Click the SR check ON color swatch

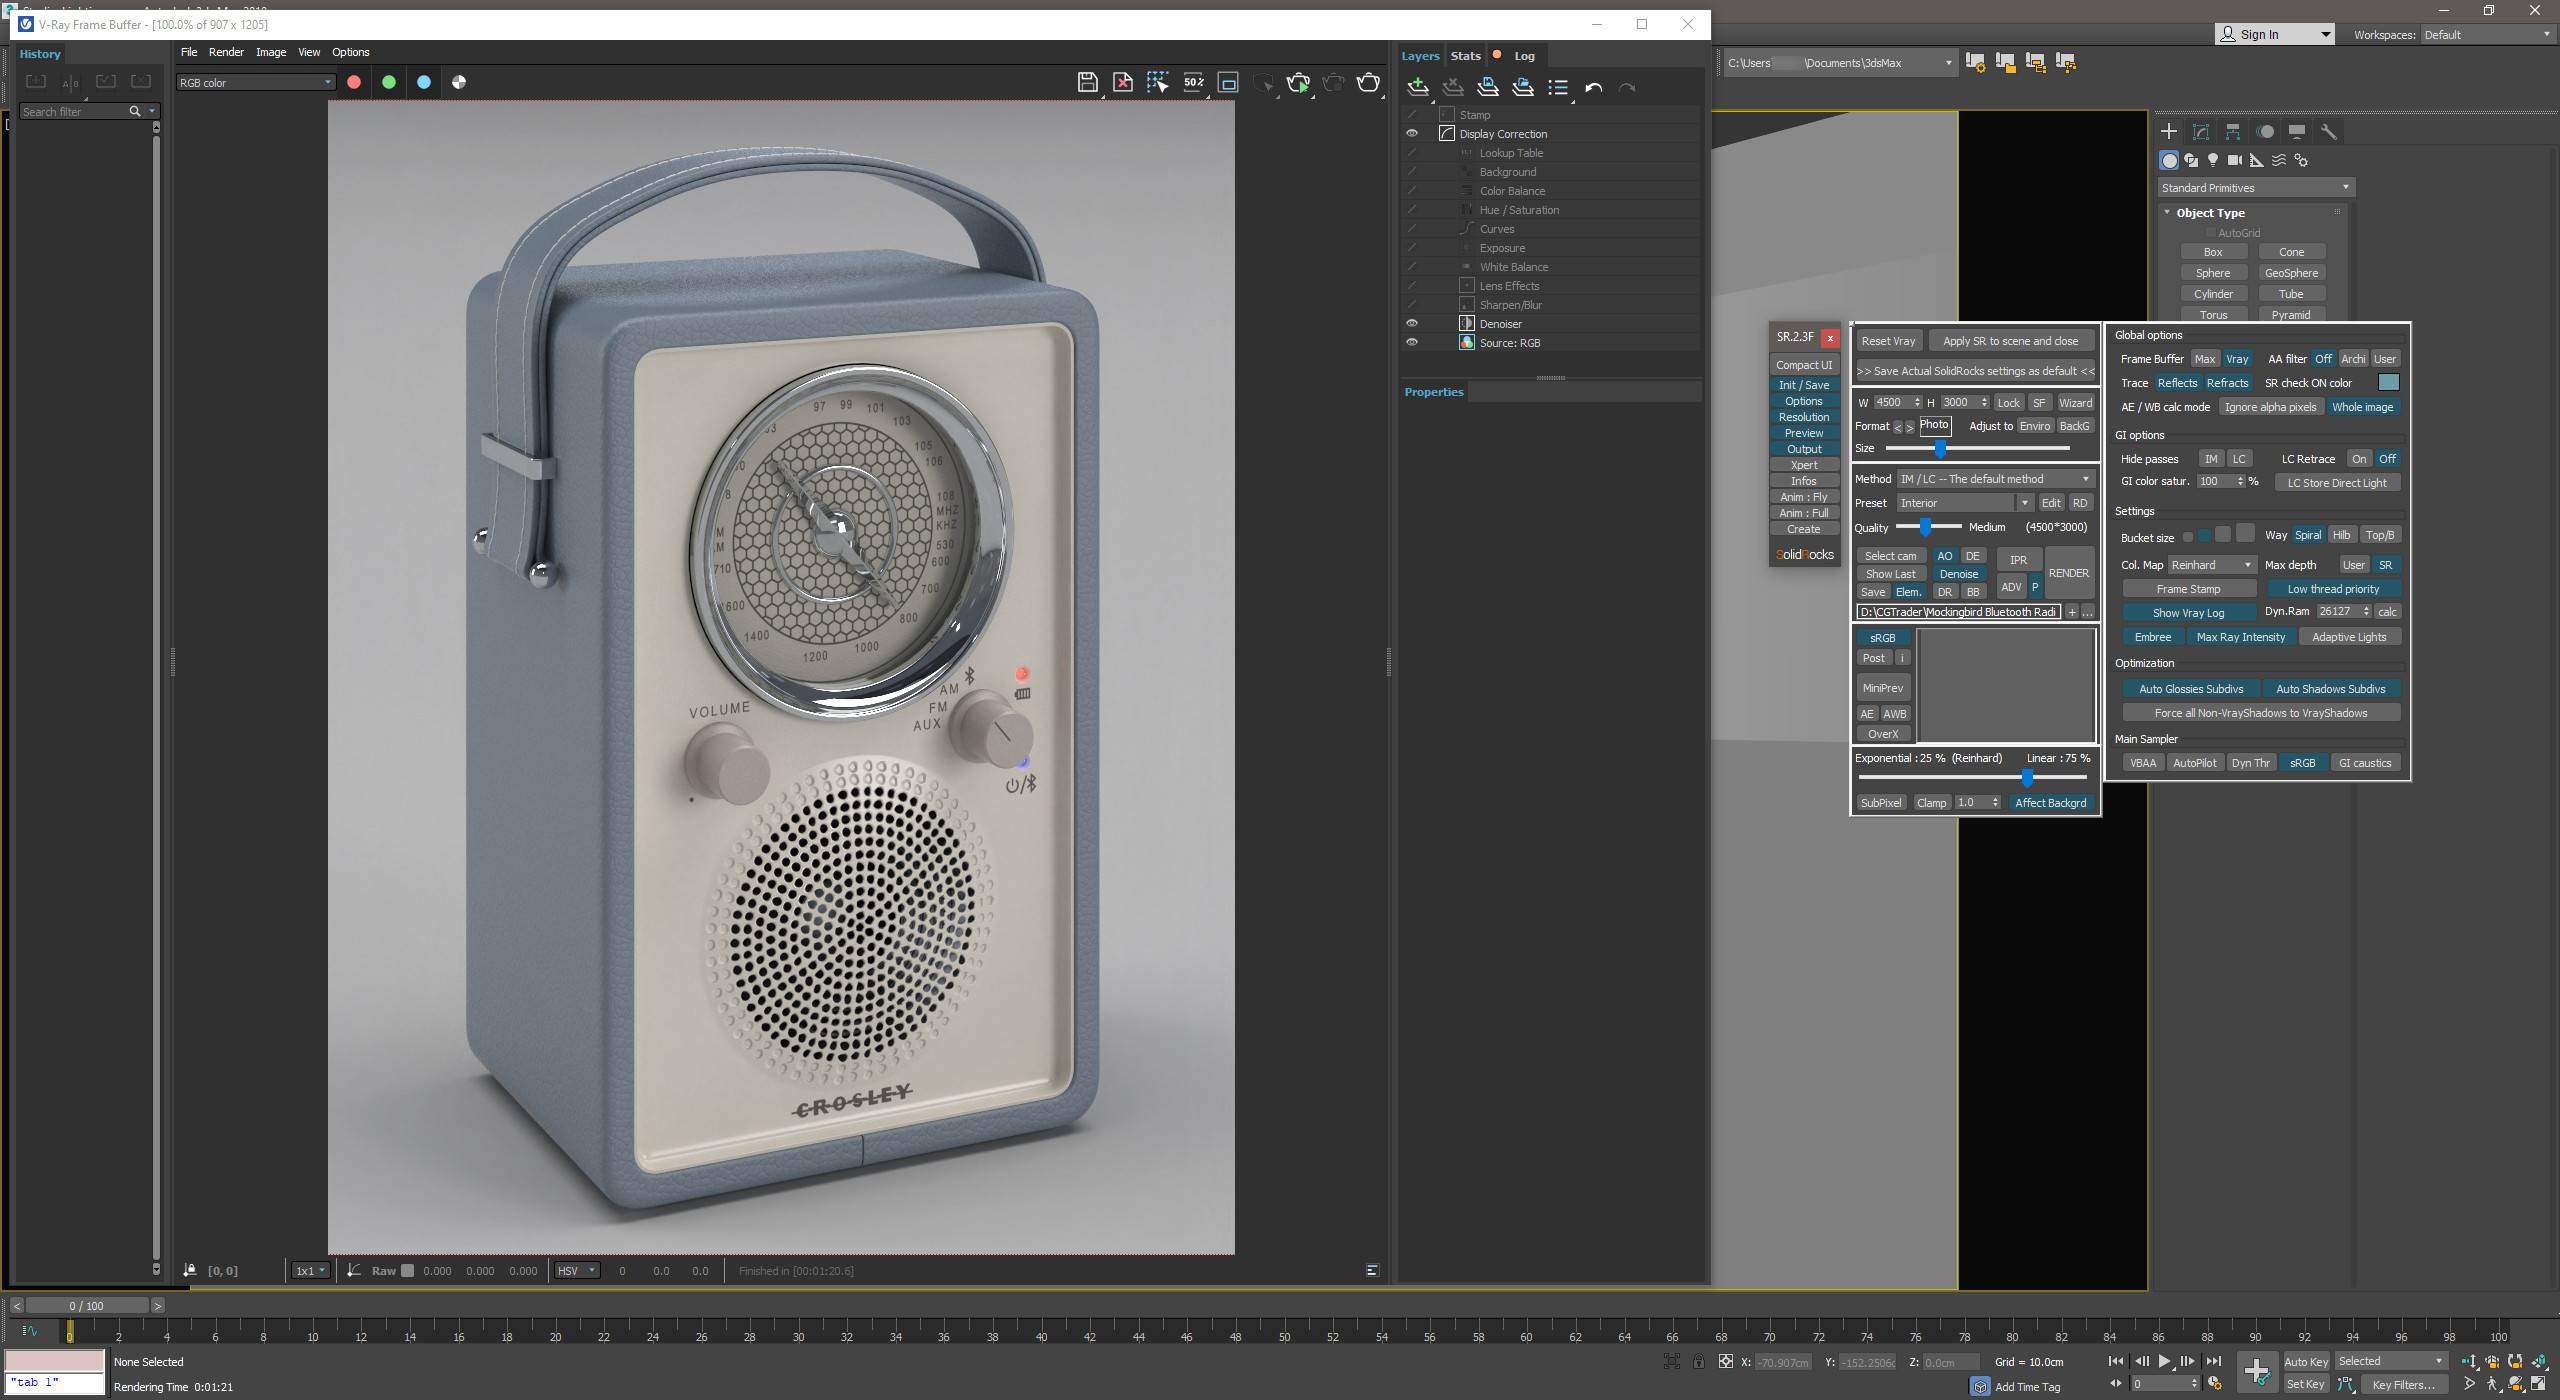[2388, 383]
